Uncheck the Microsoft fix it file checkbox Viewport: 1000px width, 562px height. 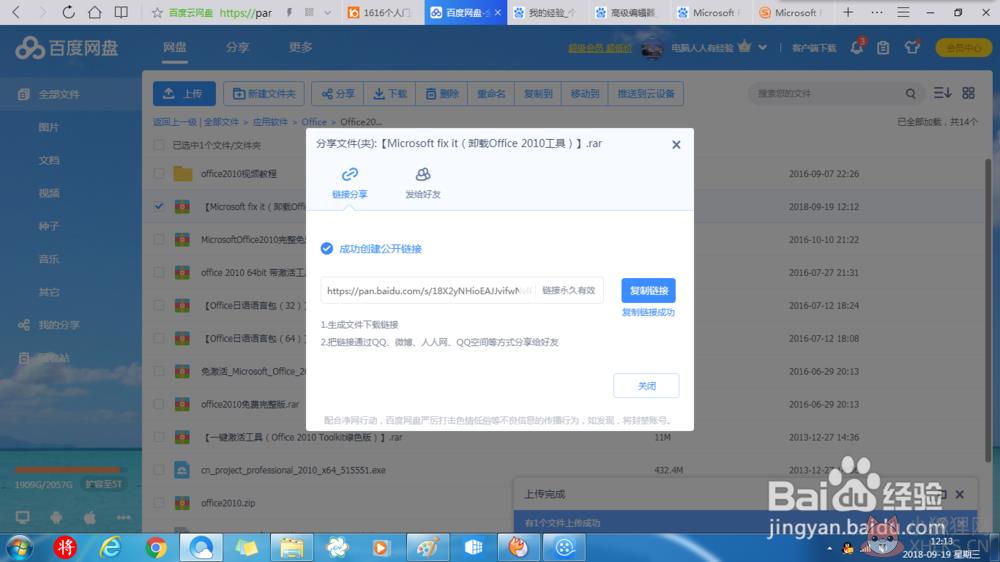159,207
